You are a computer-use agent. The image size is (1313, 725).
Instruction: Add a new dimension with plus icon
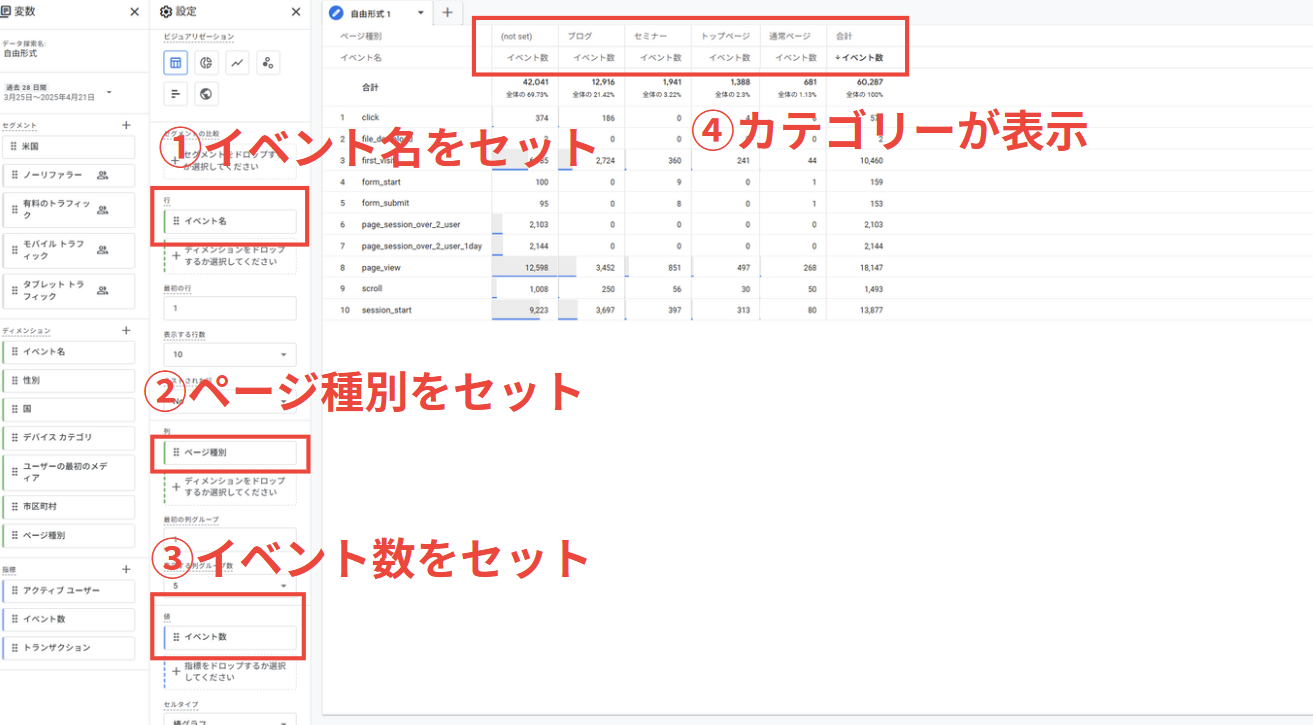click(126, 330)
